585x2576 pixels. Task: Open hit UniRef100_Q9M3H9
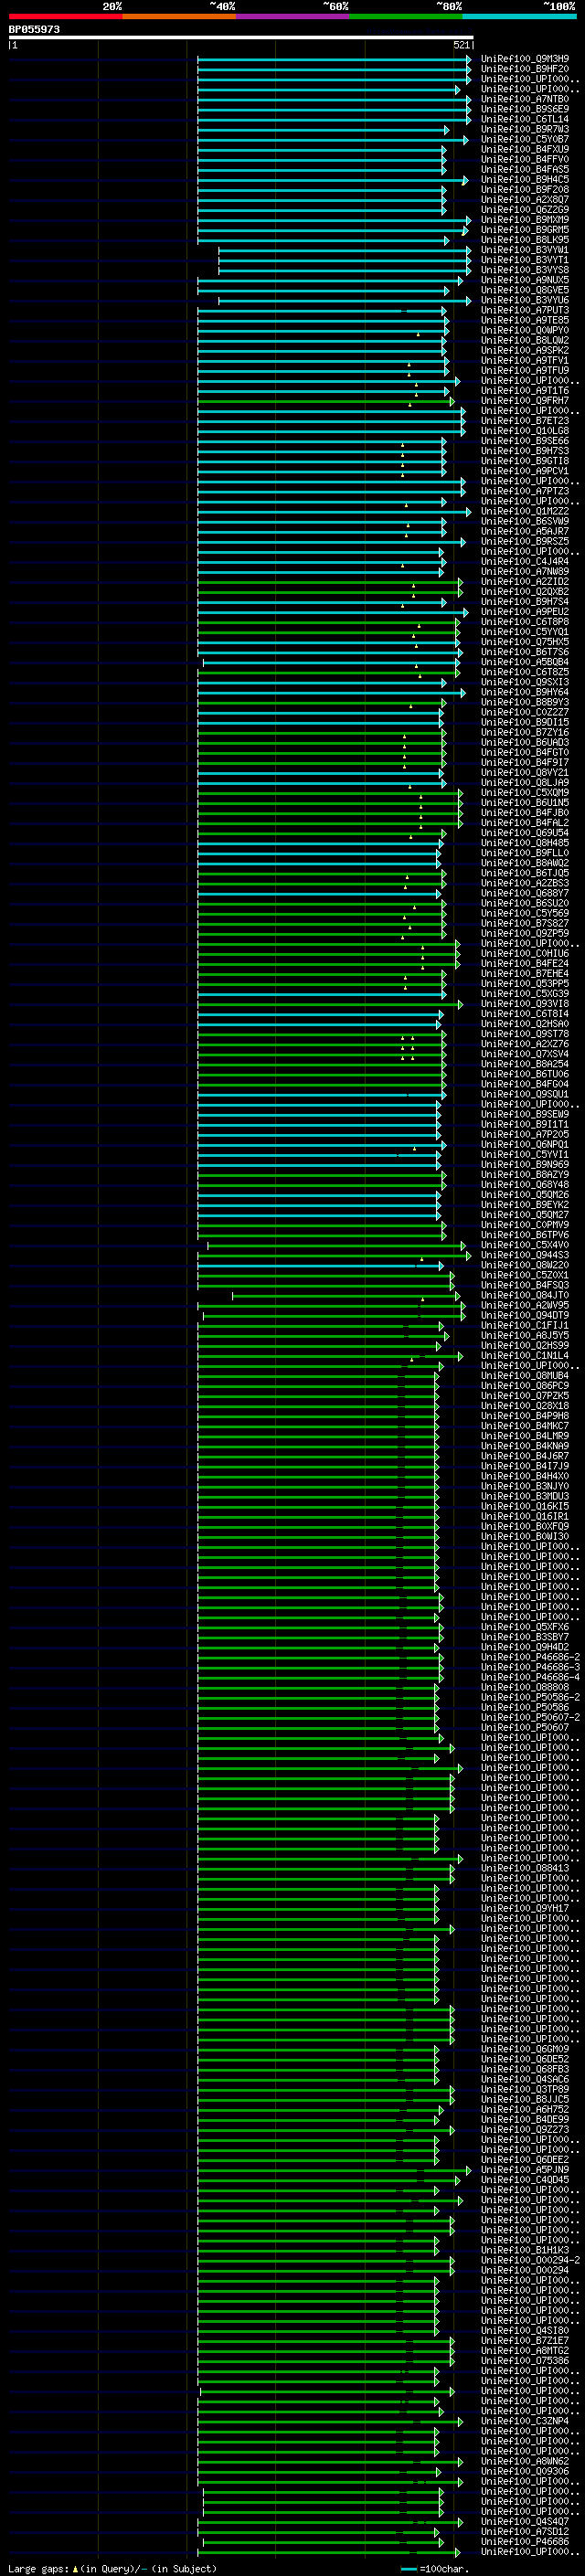[x=525, y=59]
